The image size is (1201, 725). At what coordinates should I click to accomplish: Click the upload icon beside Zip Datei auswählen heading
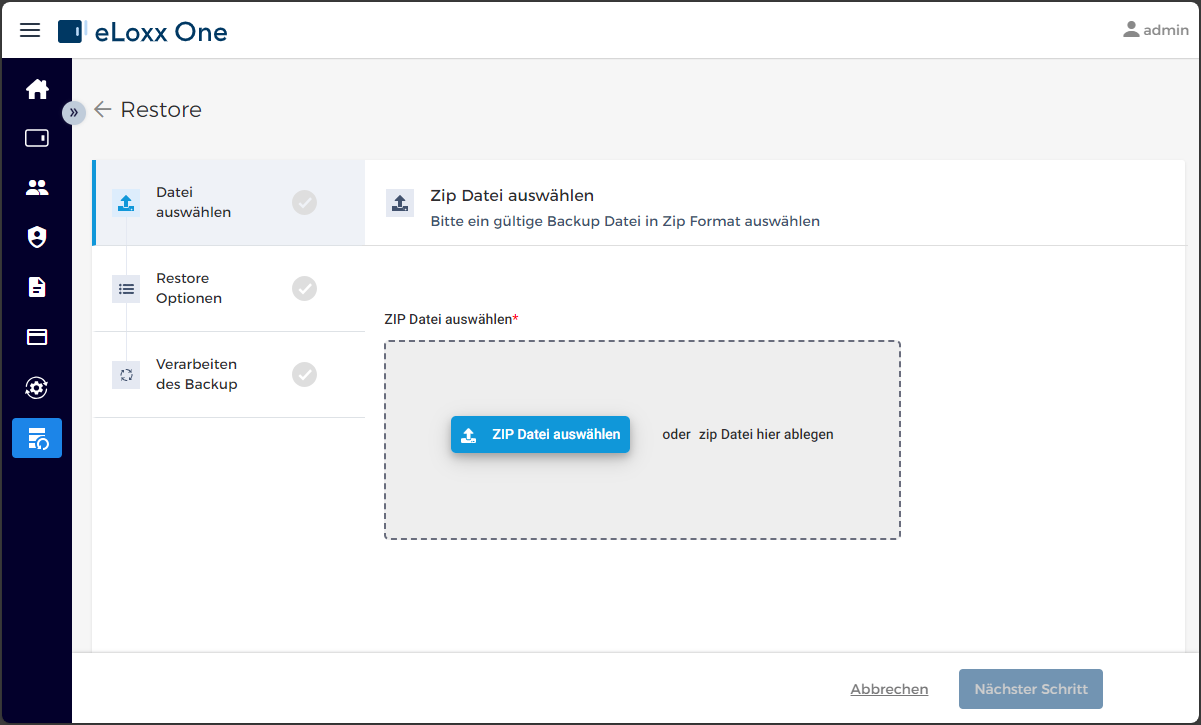400,203
